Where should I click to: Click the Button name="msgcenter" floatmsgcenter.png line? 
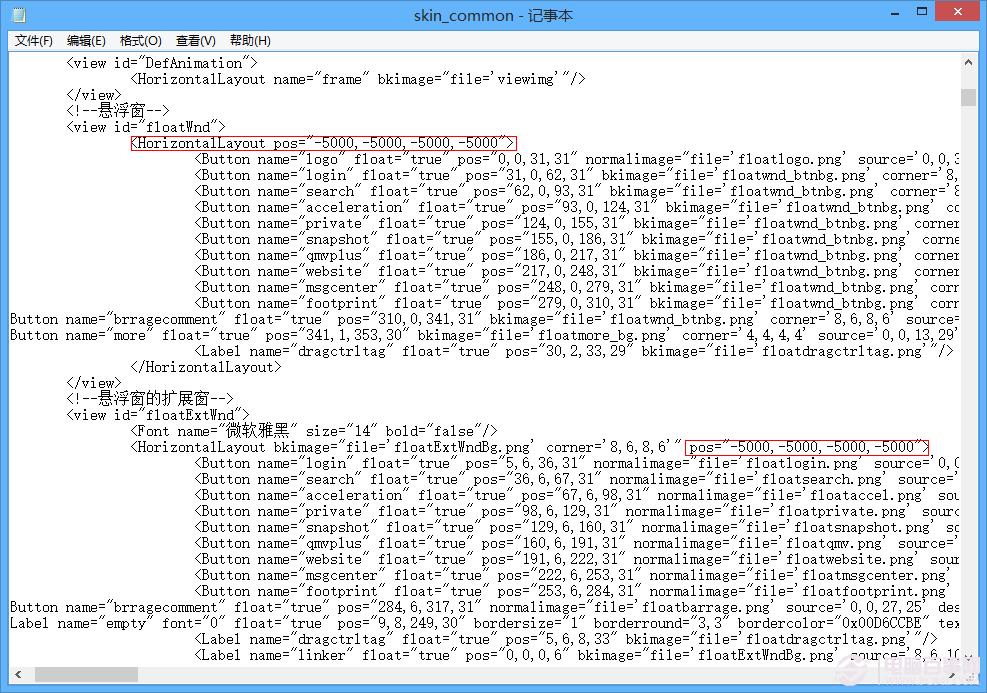(572, 576)
